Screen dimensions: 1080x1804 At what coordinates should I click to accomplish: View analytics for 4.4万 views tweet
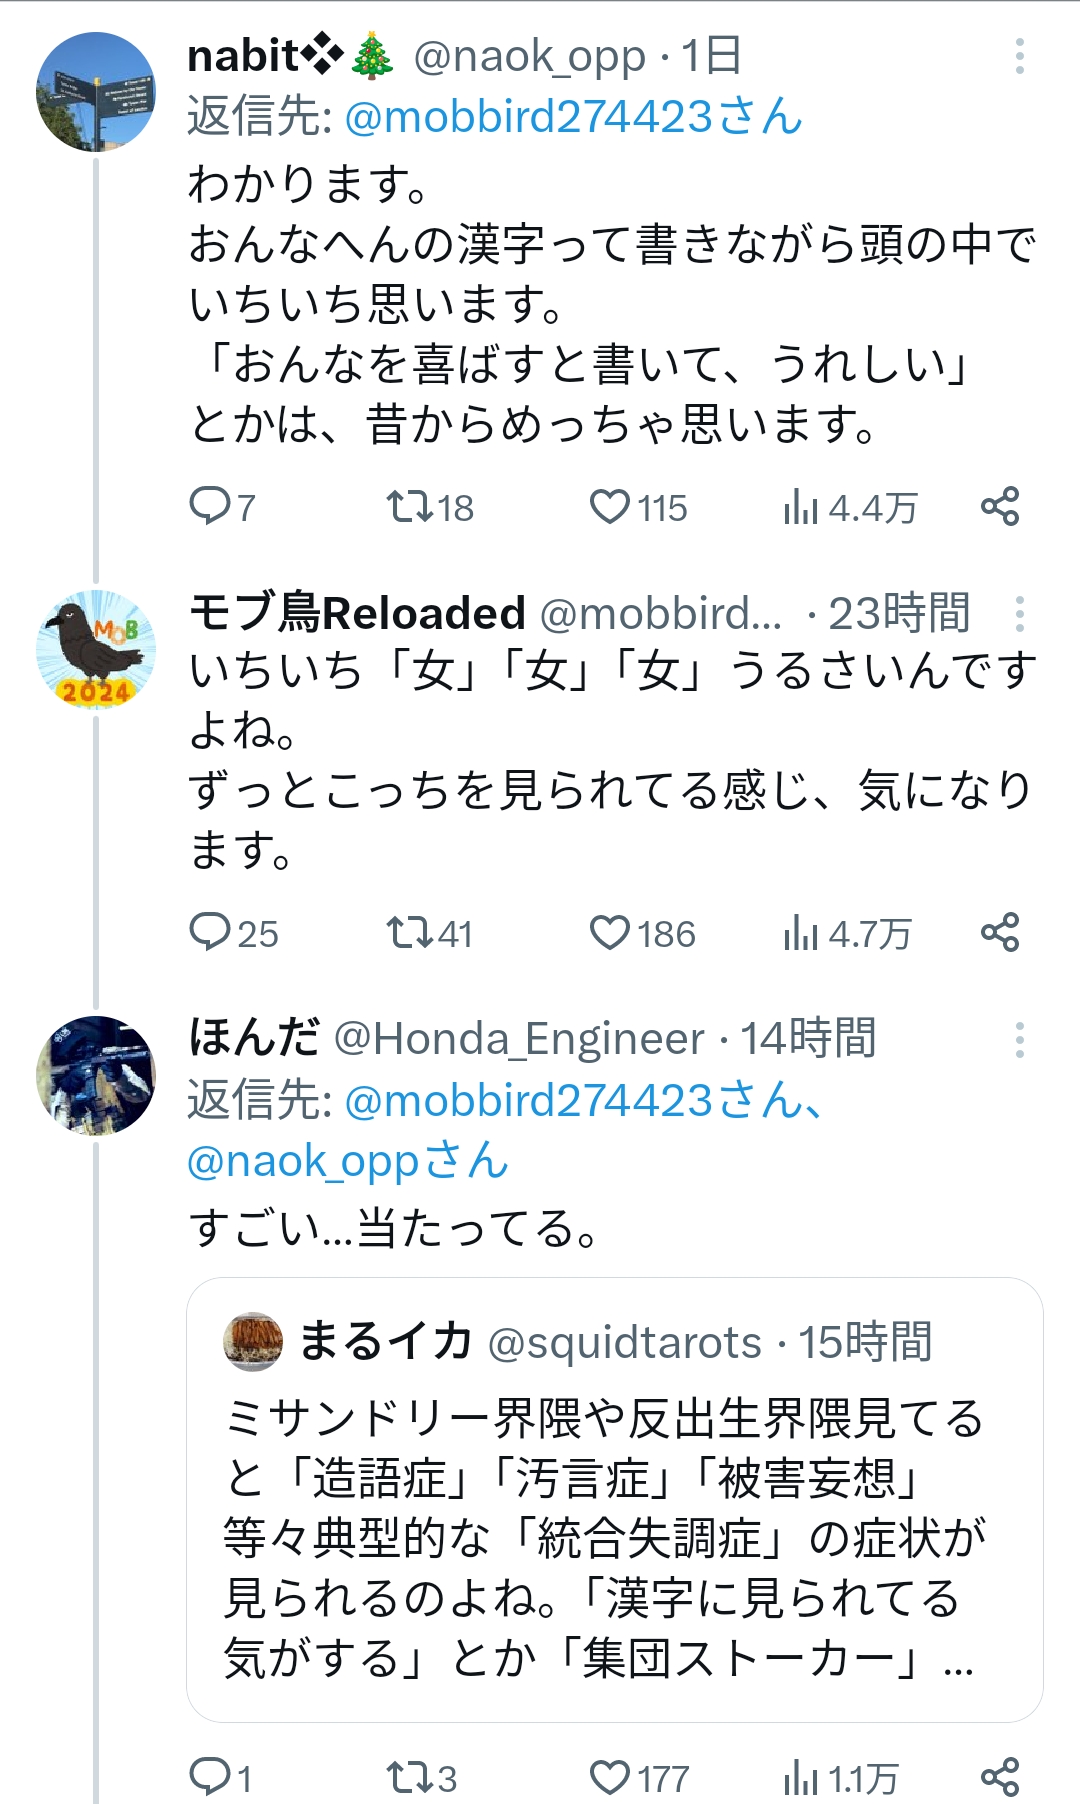tap(850, 507)
